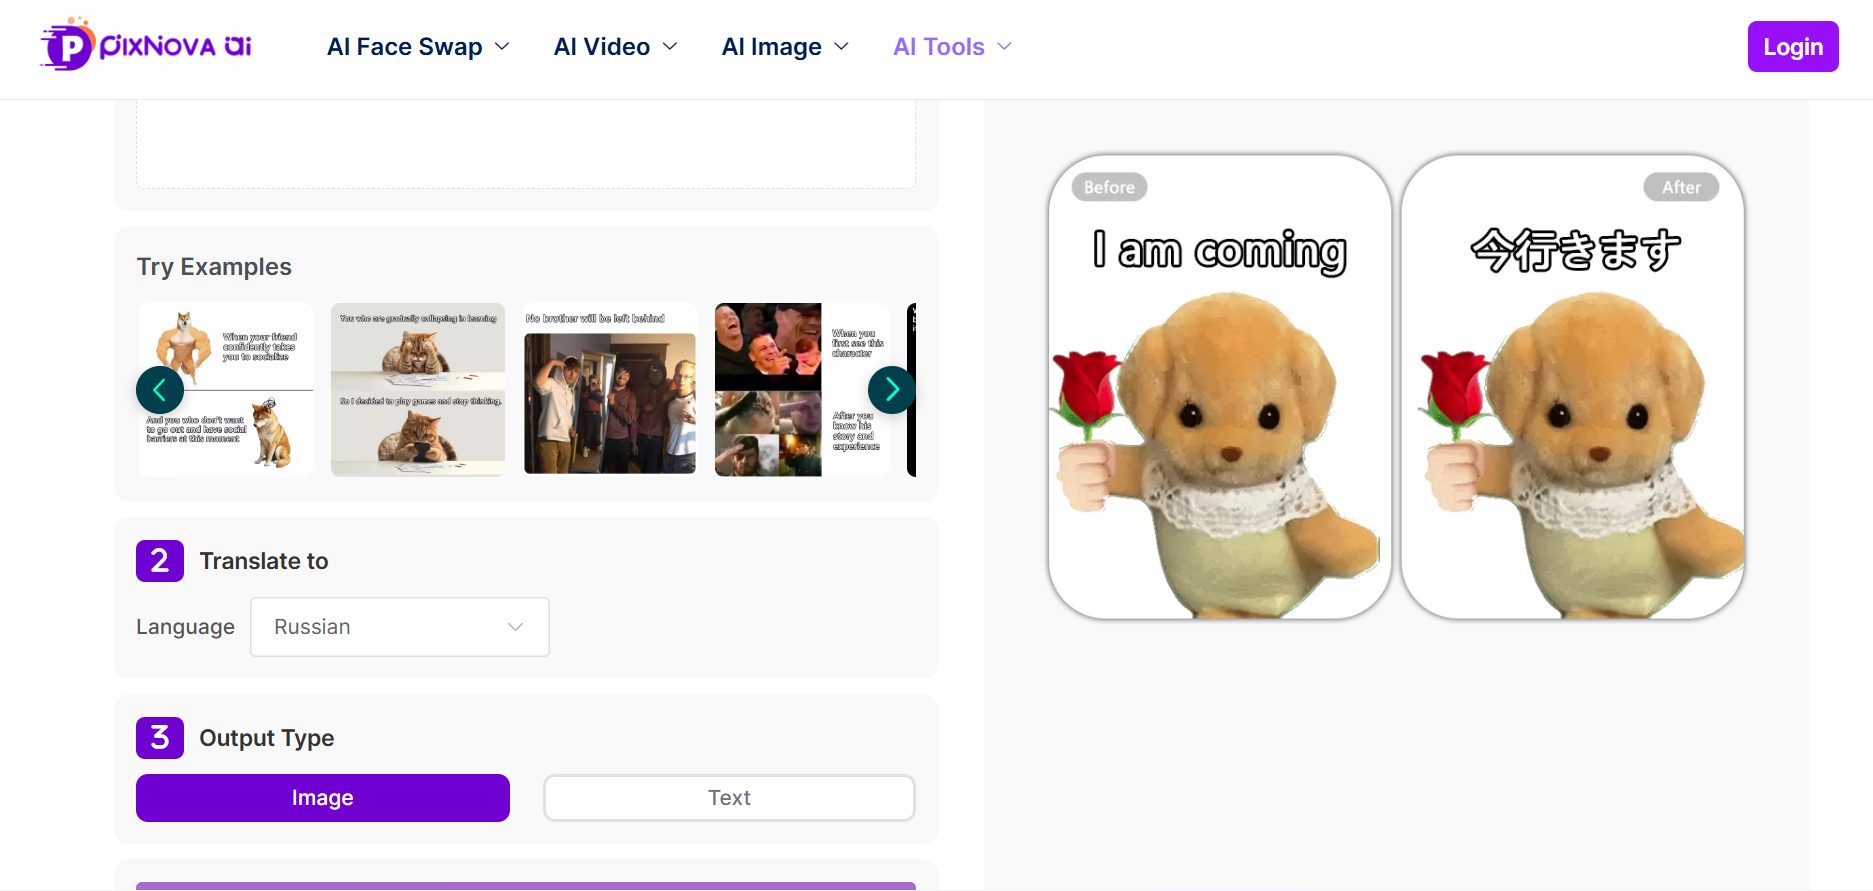This screenshot has width=1873, height=891.
Task: Switch output type to Text
Action: (x=728, y=798)
